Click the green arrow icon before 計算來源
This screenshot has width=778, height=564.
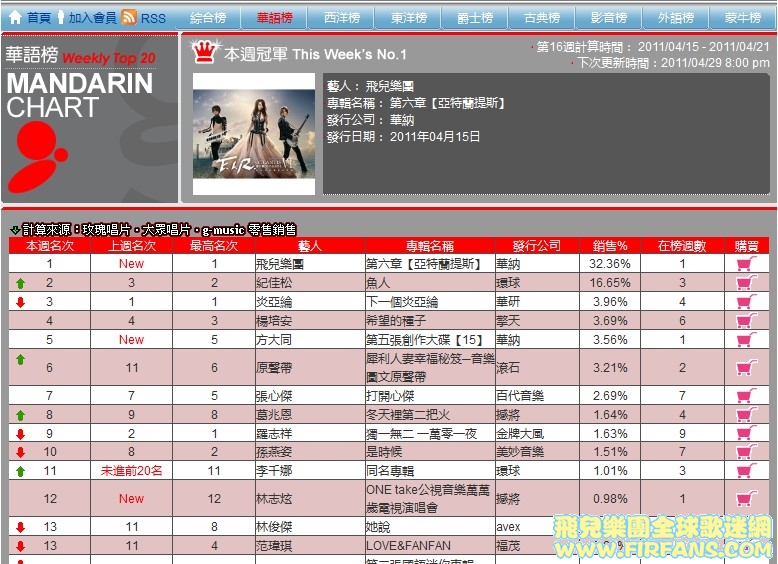15,230
